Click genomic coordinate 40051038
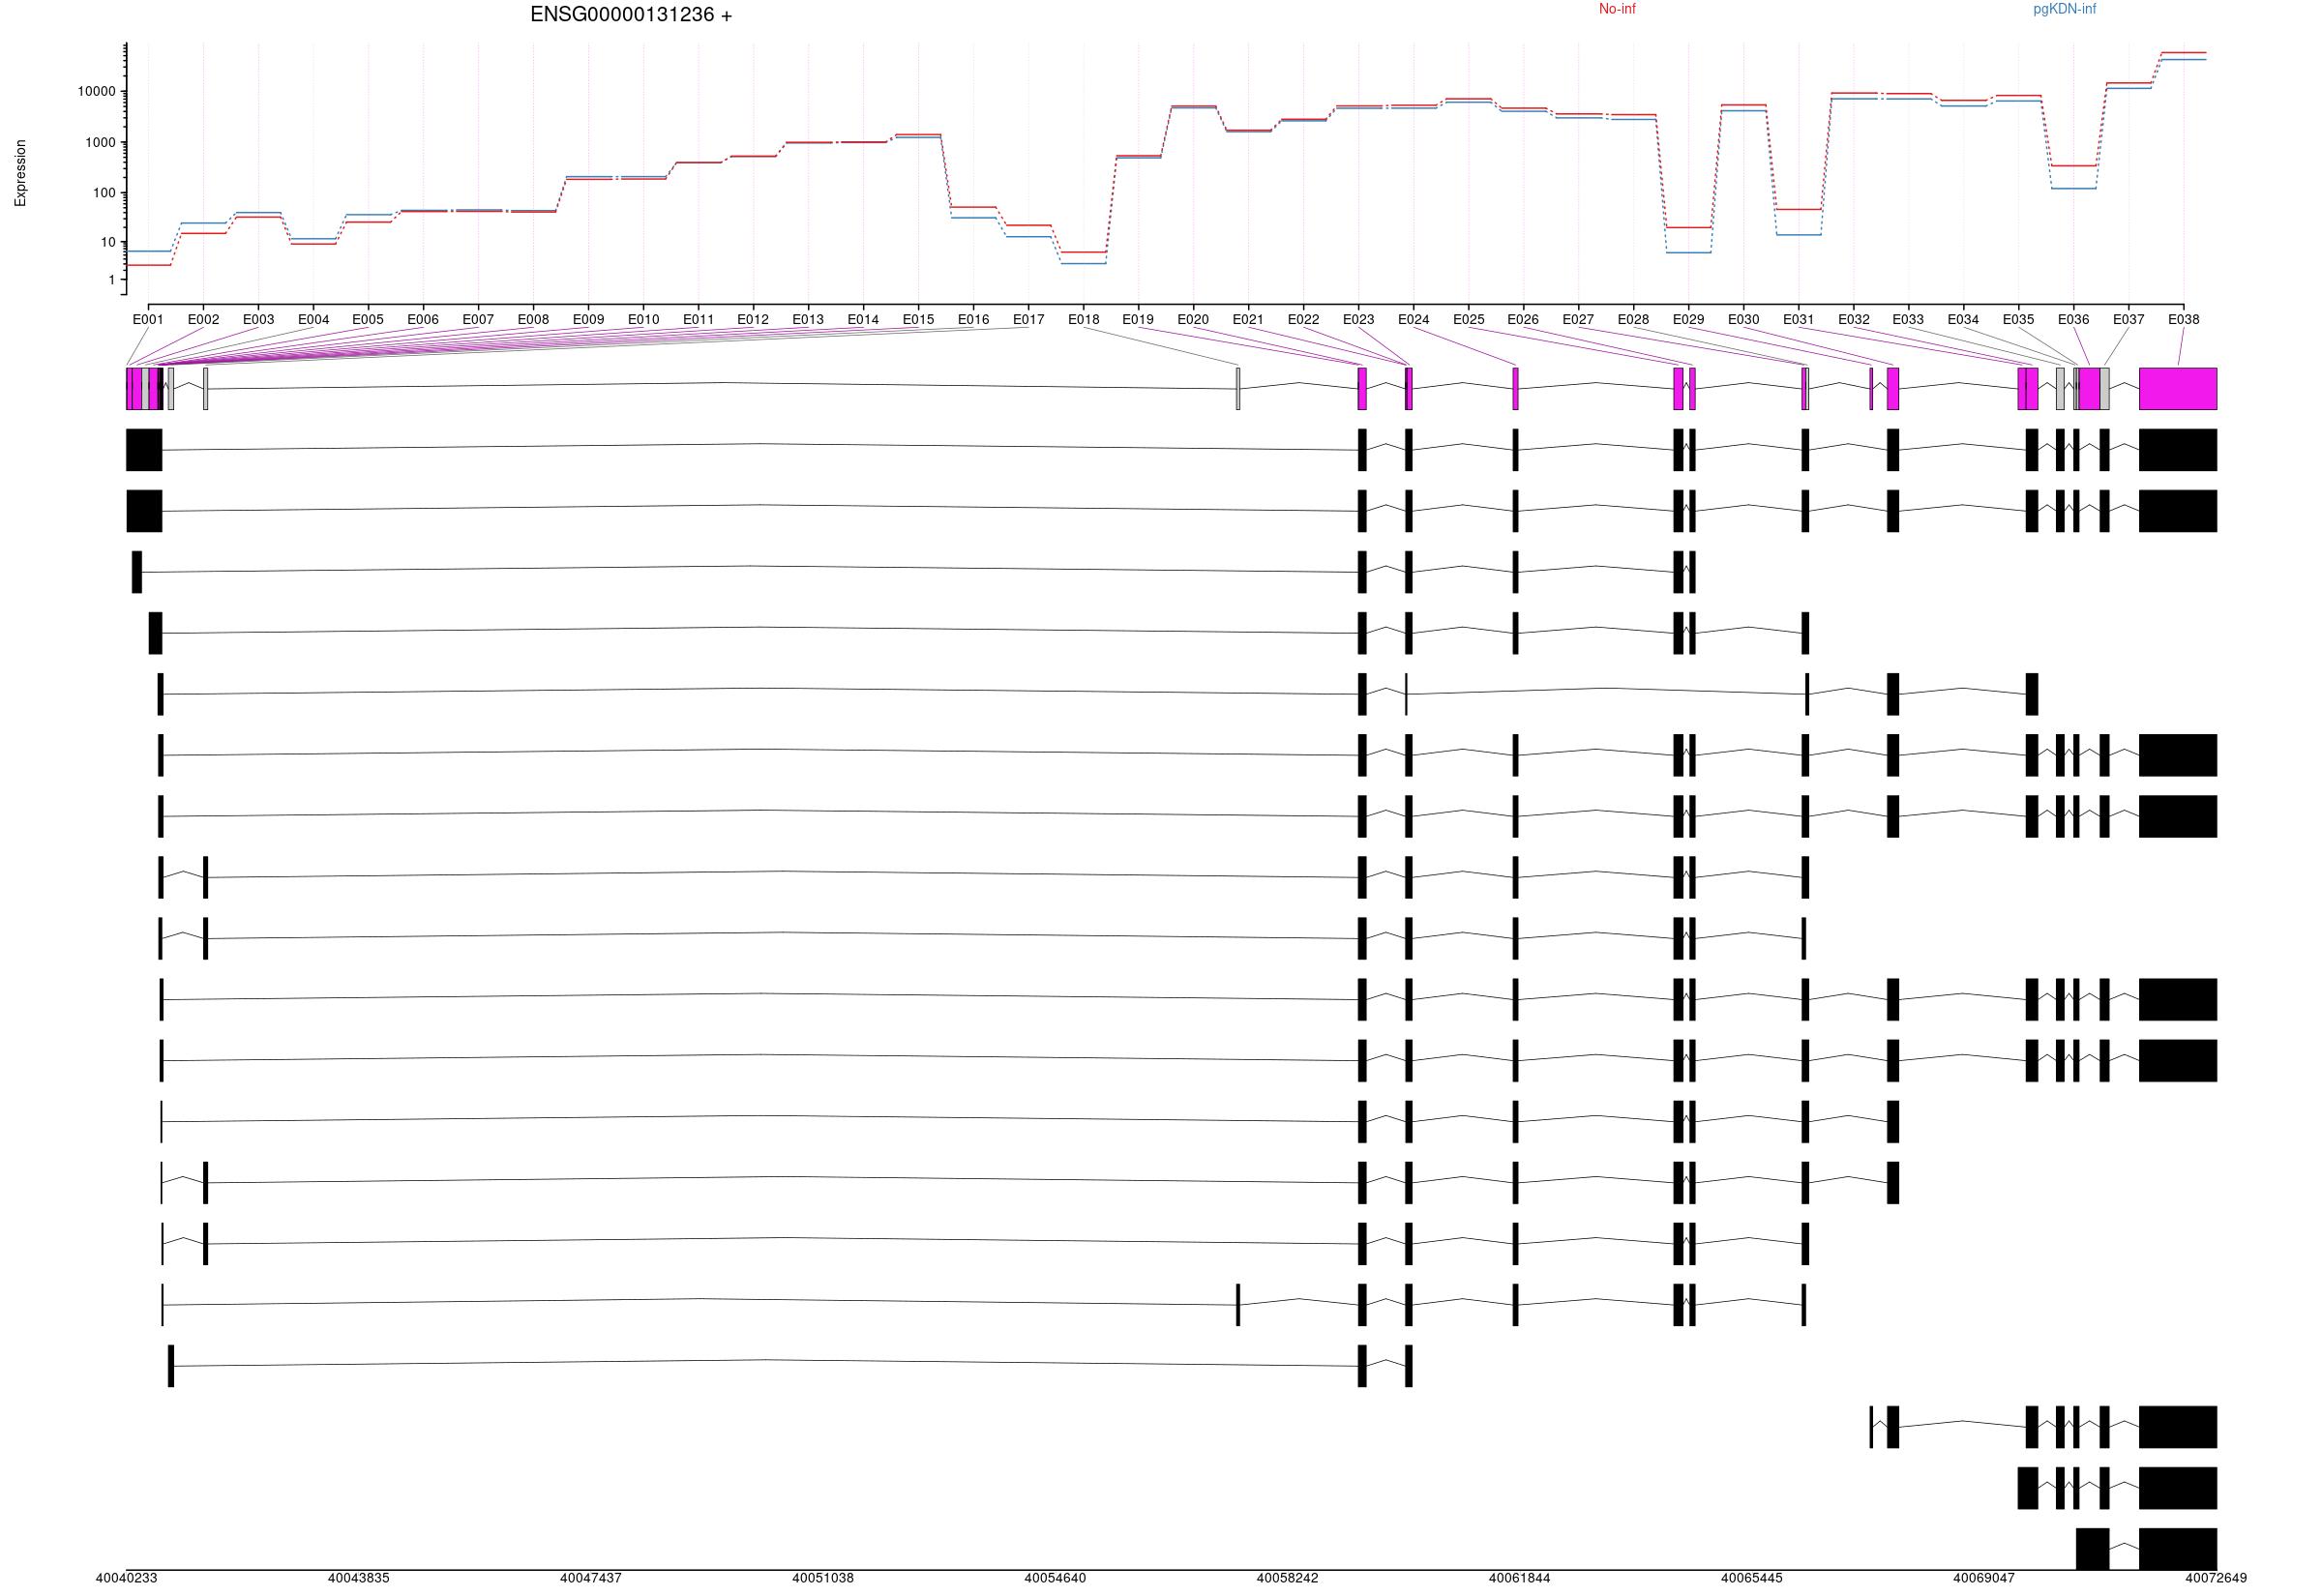The height and width of the screenshot is (1596, 2322). (823, 1579)
